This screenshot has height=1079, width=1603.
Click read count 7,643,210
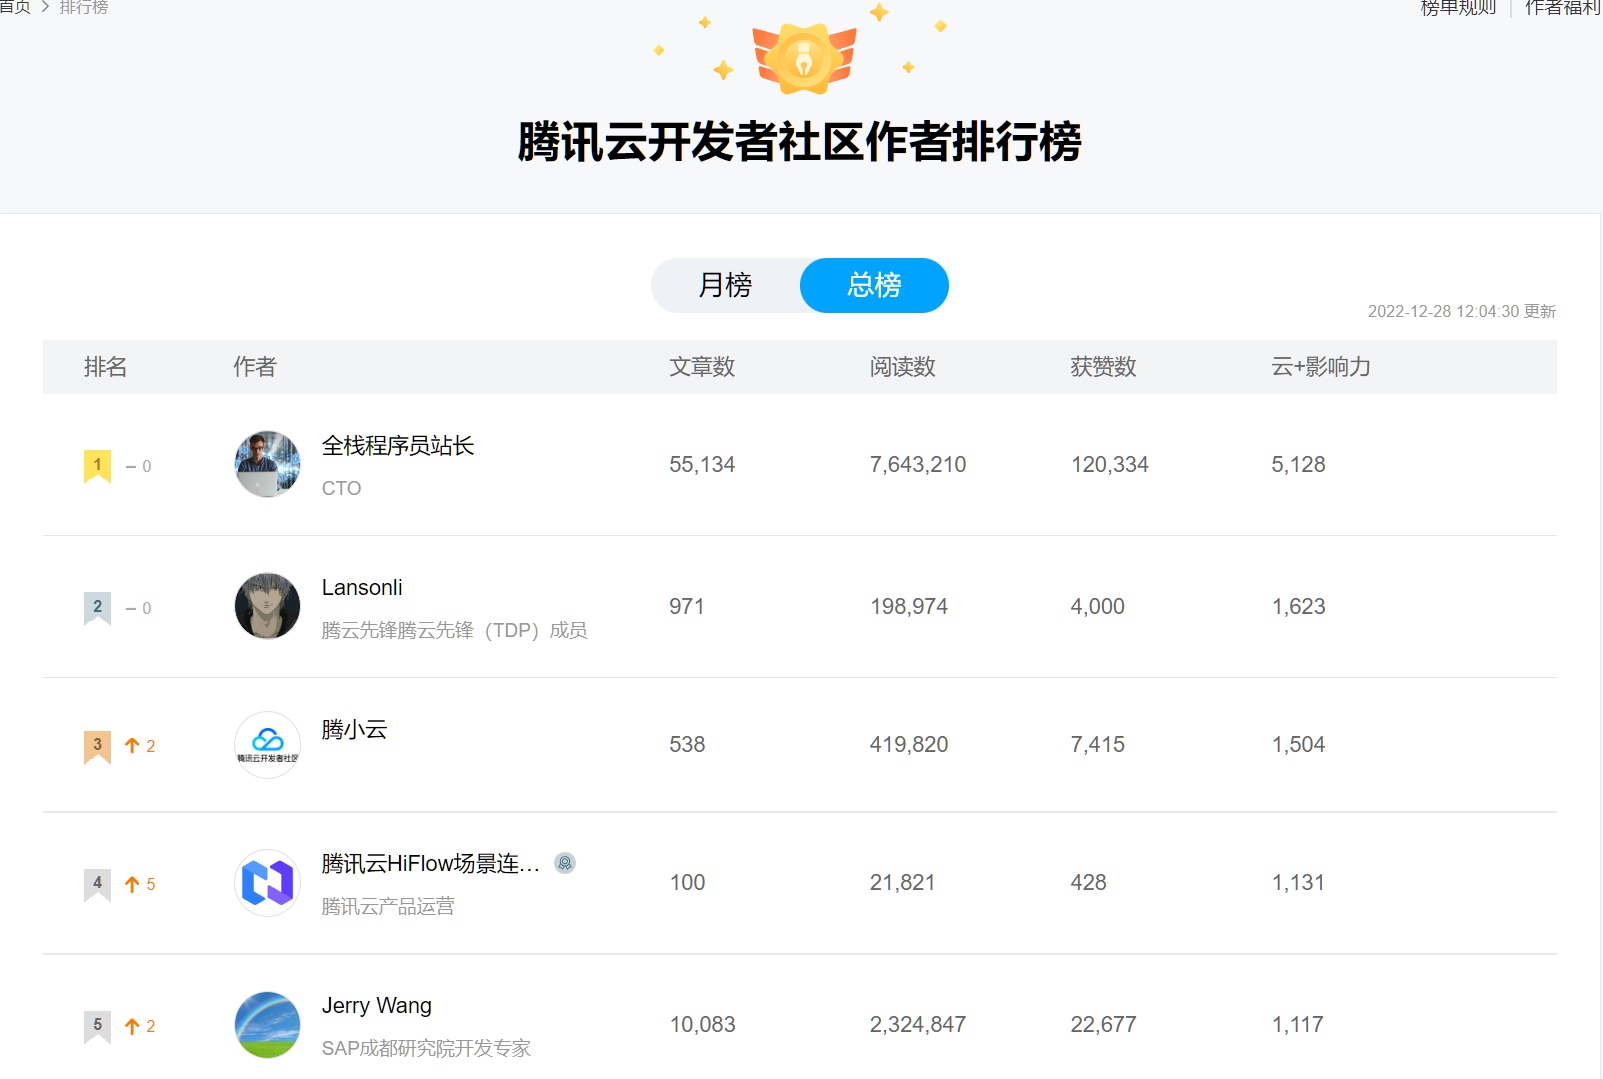(918, 465)
